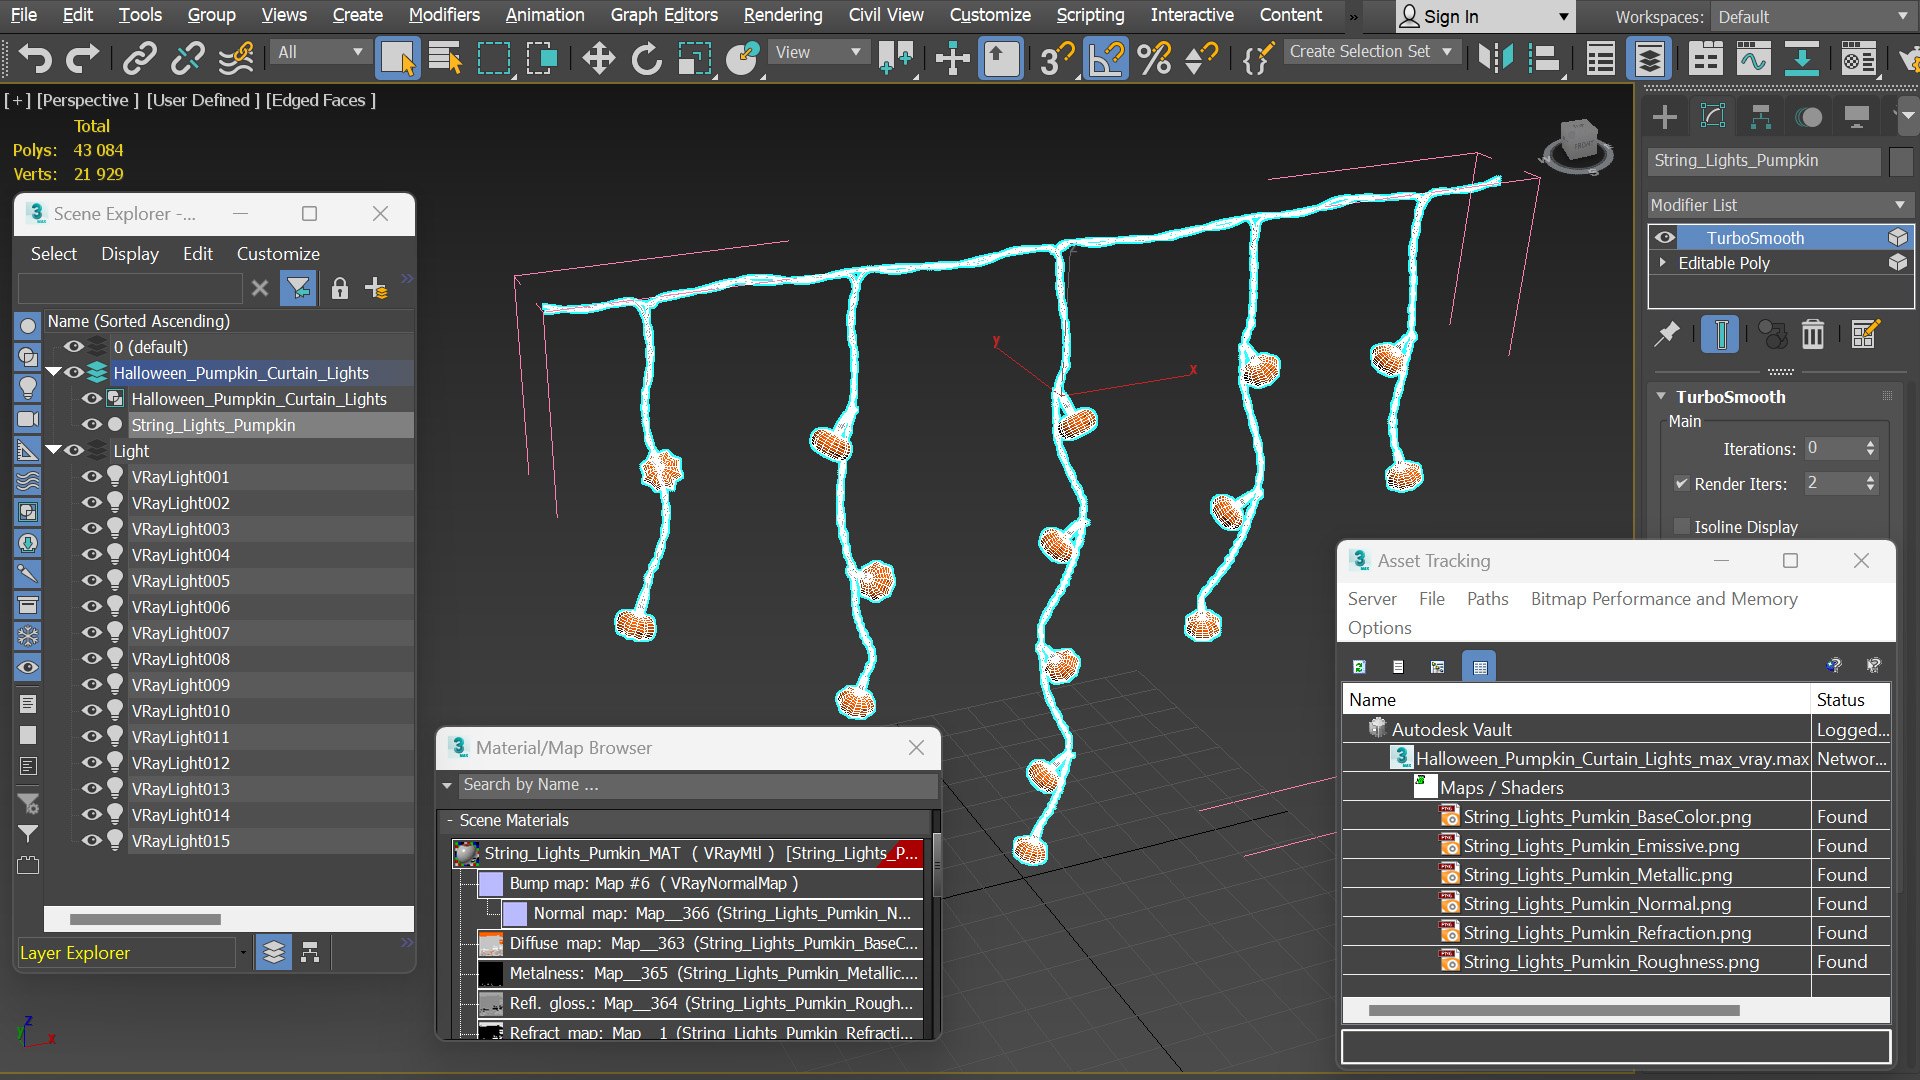Open Customize menu in Scene Explorer

point(278,254)
